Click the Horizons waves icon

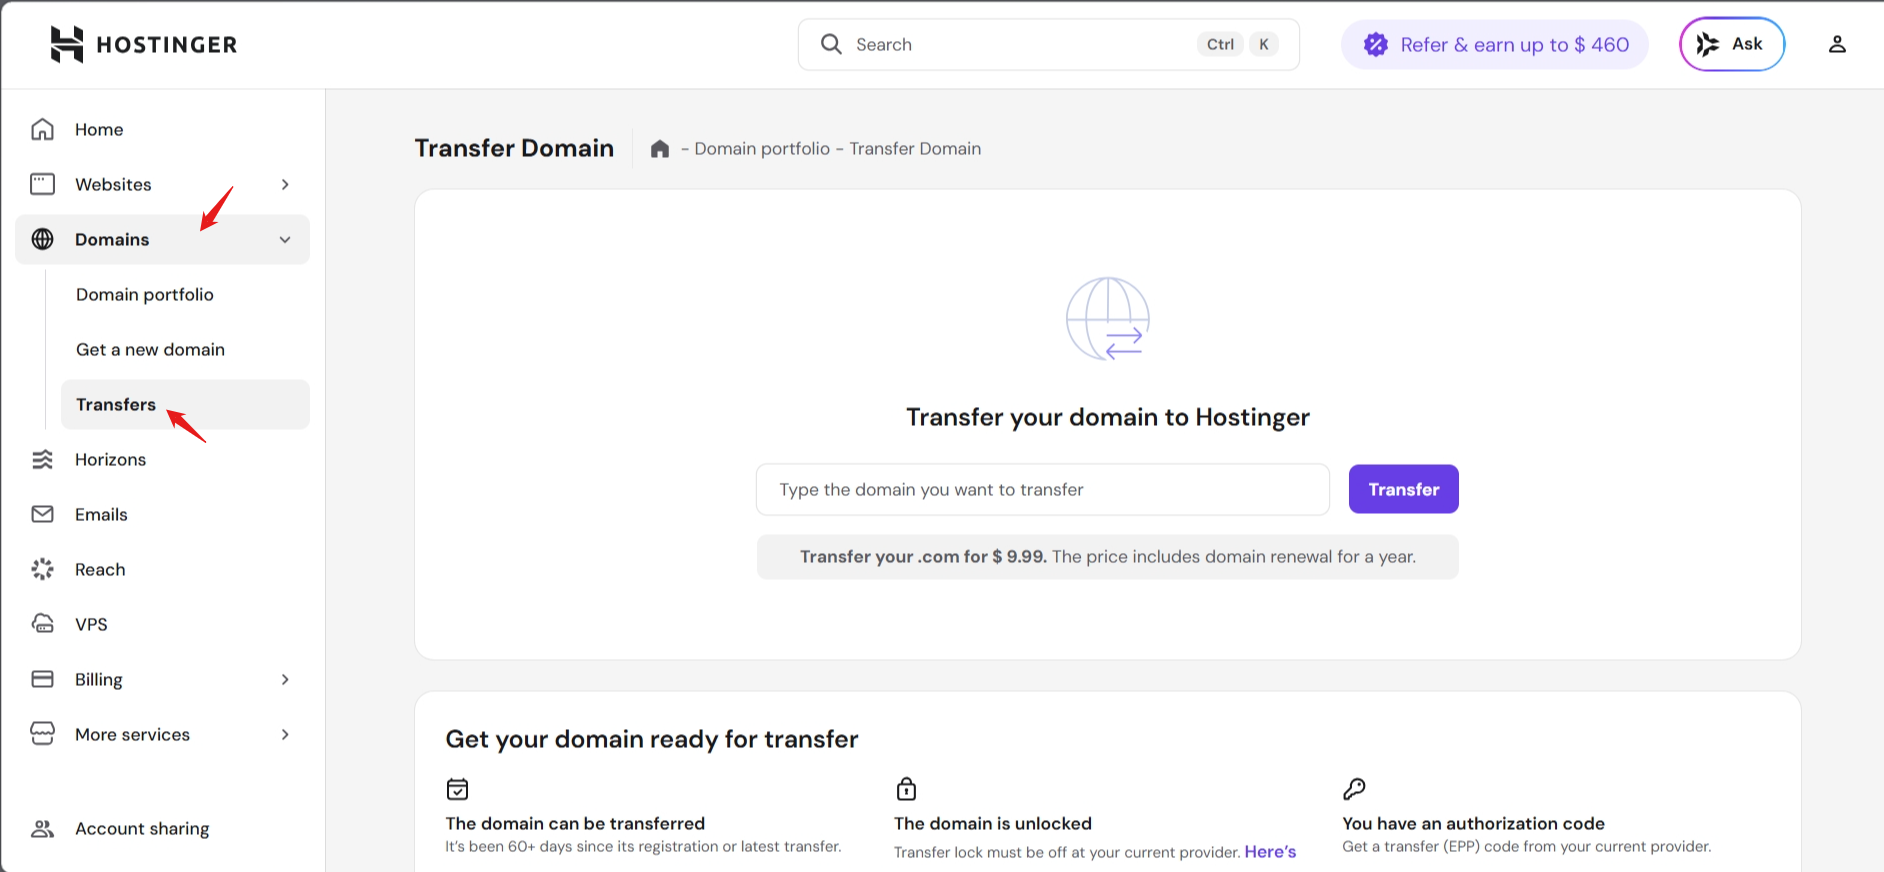click(42, 459)
